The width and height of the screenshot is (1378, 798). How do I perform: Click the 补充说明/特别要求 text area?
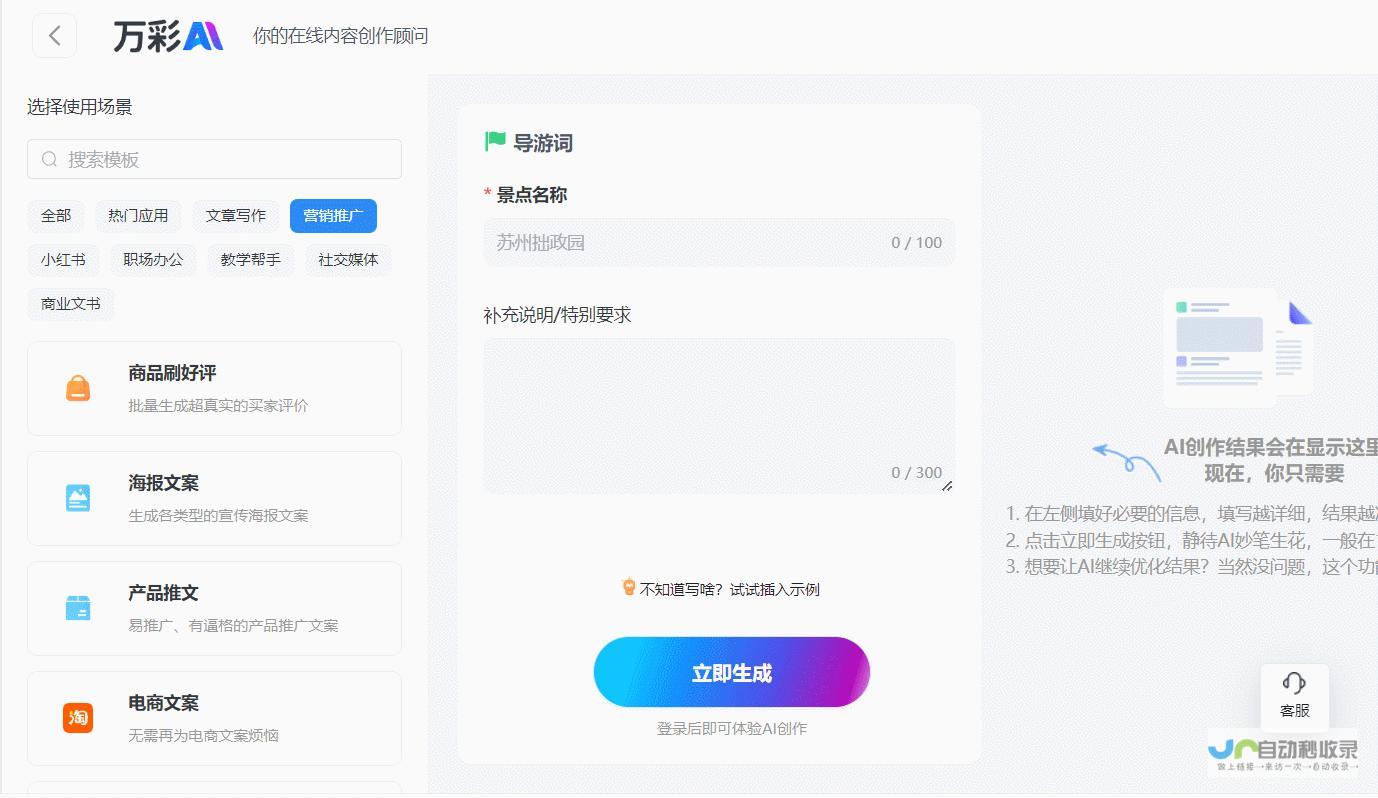(719, 416)
